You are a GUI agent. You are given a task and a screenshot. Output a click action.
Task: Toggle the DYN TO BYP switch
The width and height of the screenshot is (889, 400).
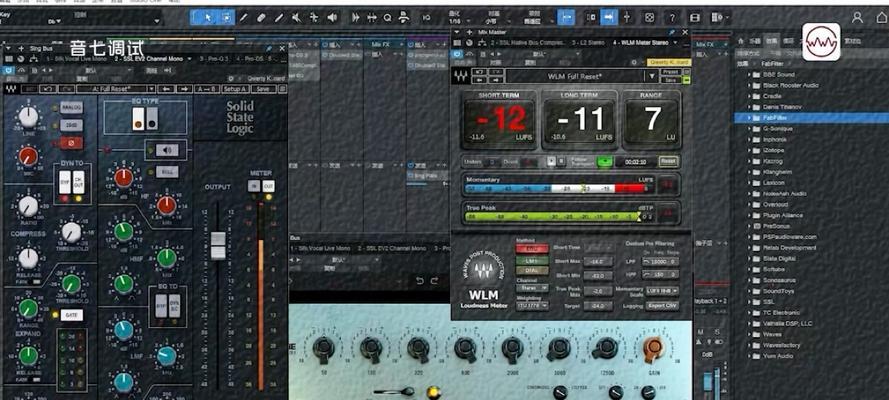click(65, 182)
